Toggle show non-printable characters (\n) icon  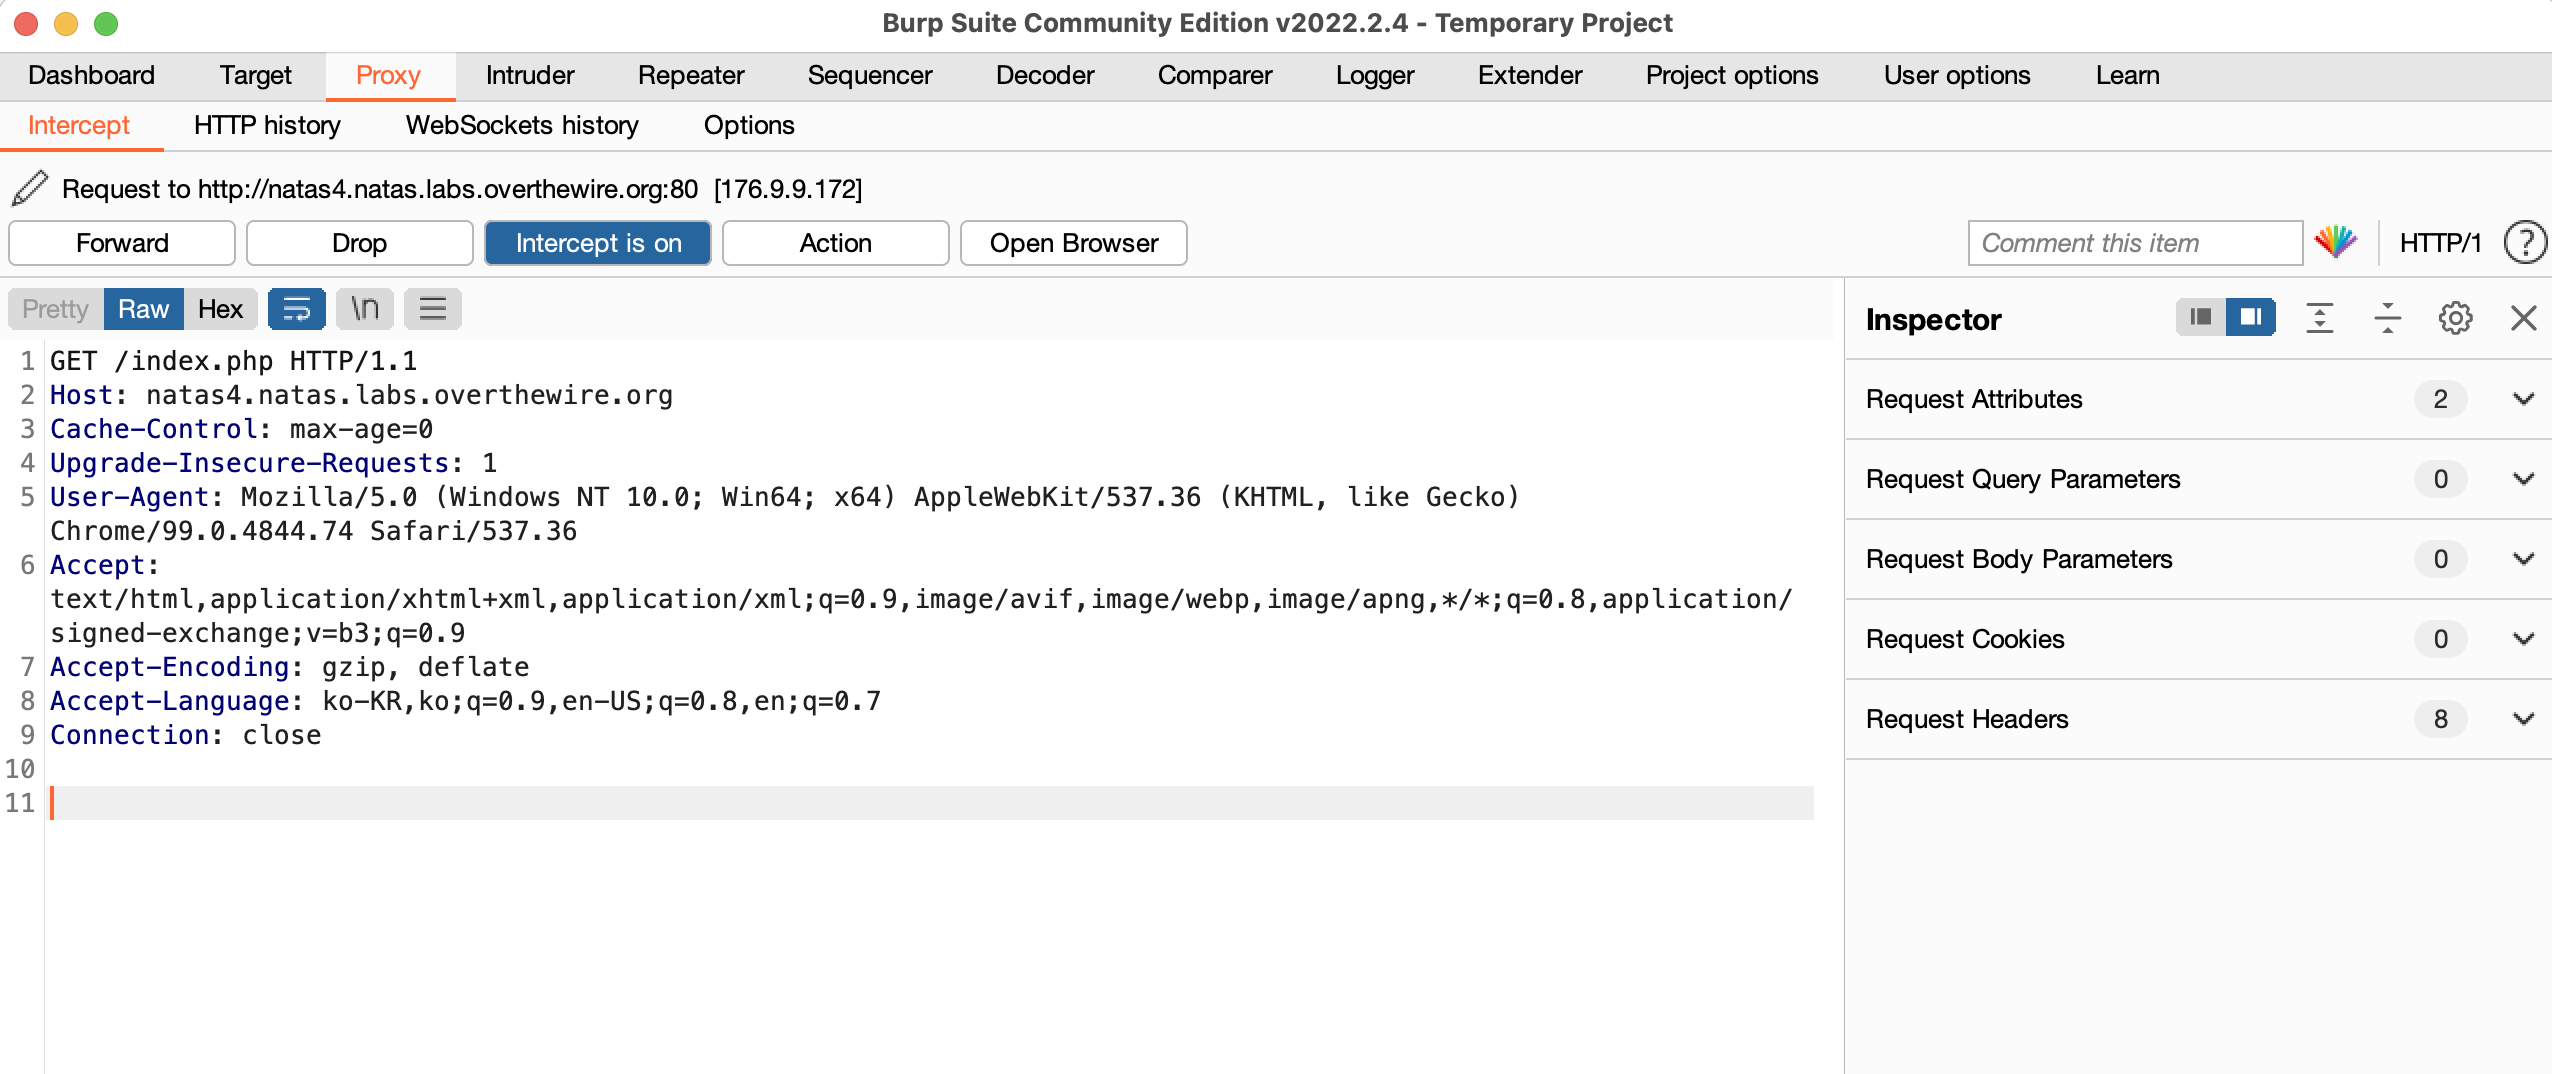point(365,309)
